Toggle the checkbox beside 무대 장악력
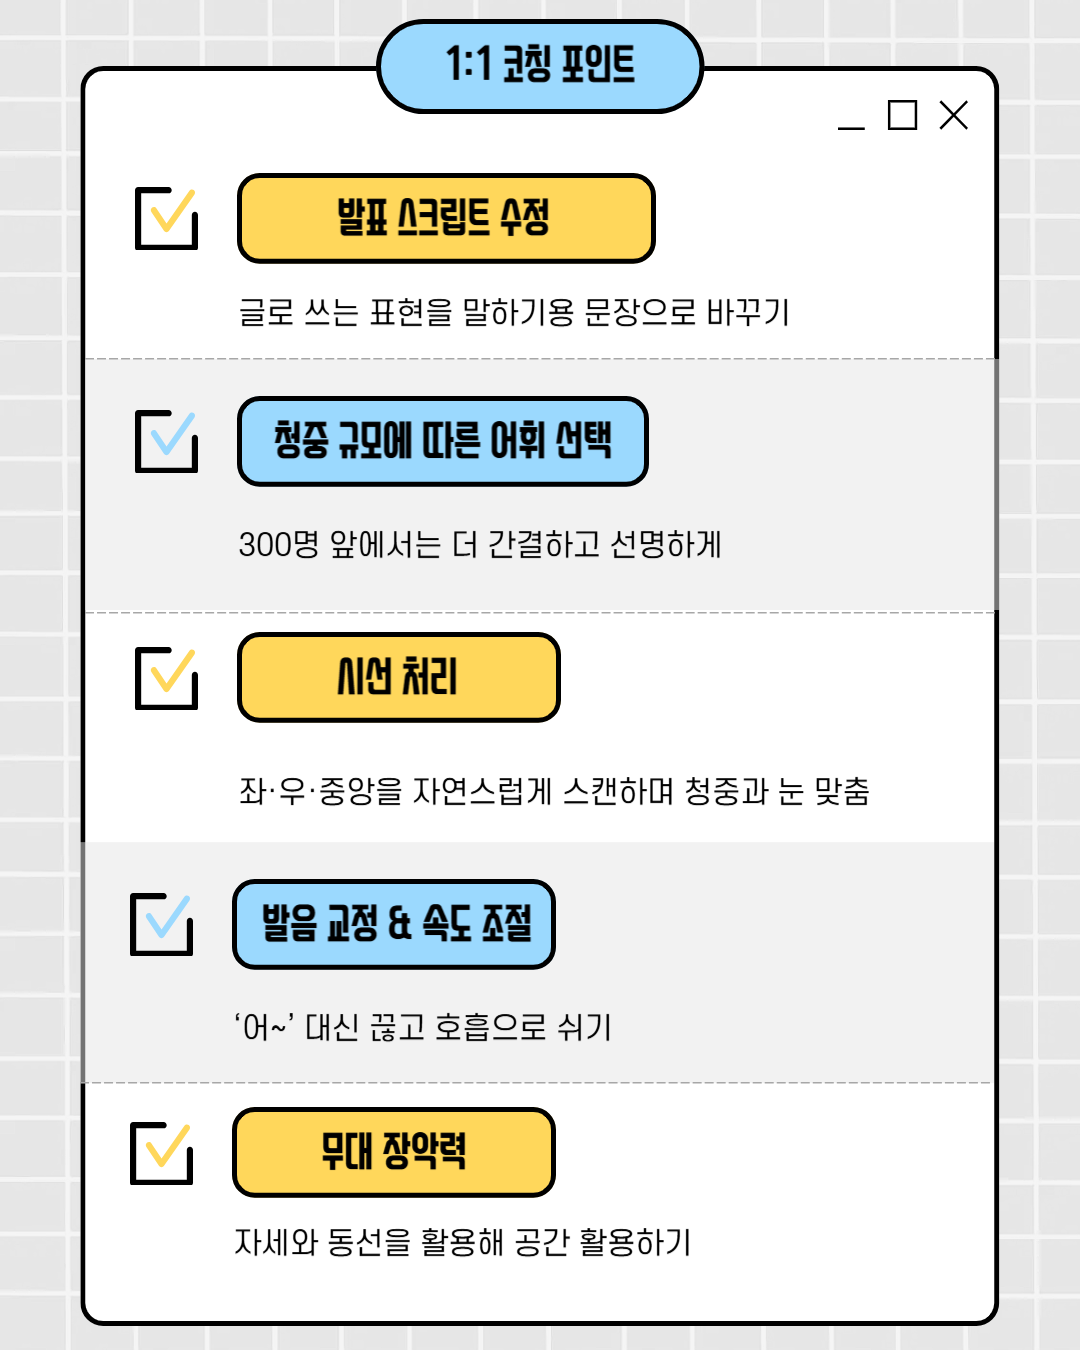The width and height of the screenshot is (1080, 1350). point(161,1153)
